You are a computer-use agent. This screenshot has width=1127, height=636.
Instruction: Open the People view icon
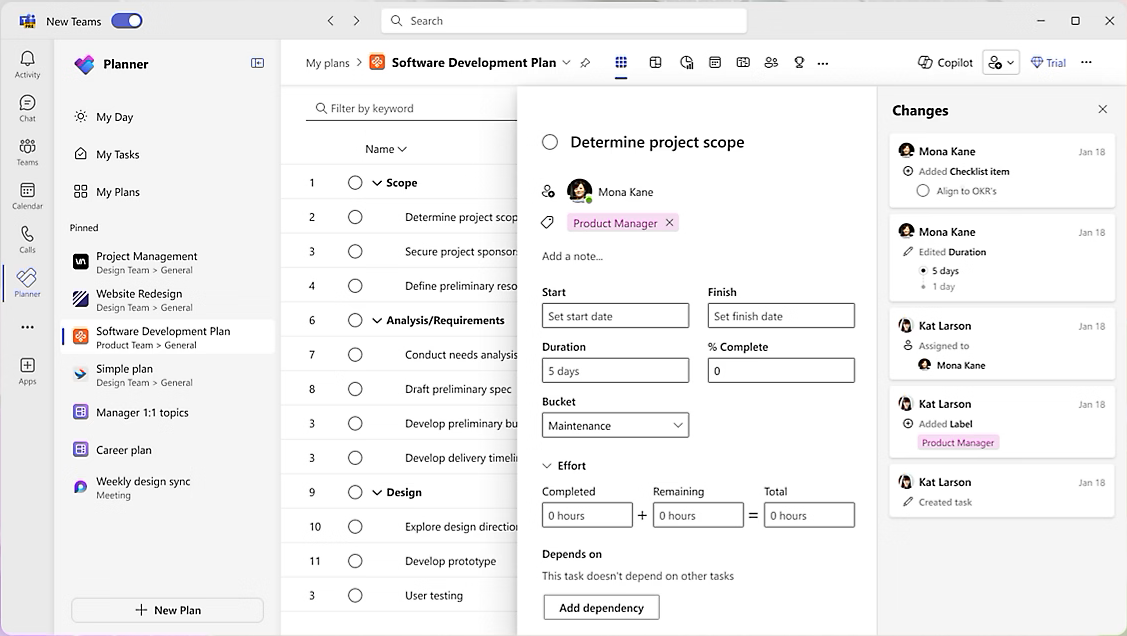(771, 63)
